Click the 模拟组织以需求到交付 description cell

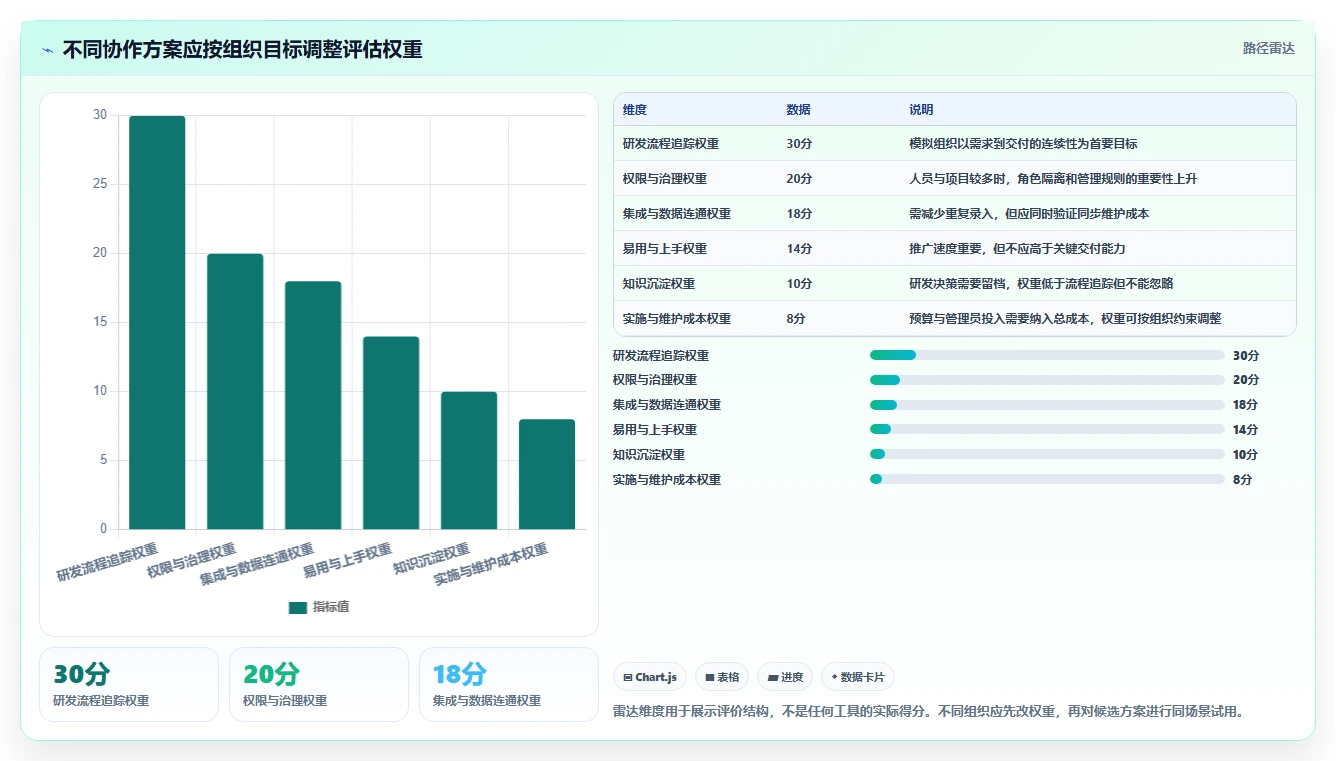coord(1097,144)
